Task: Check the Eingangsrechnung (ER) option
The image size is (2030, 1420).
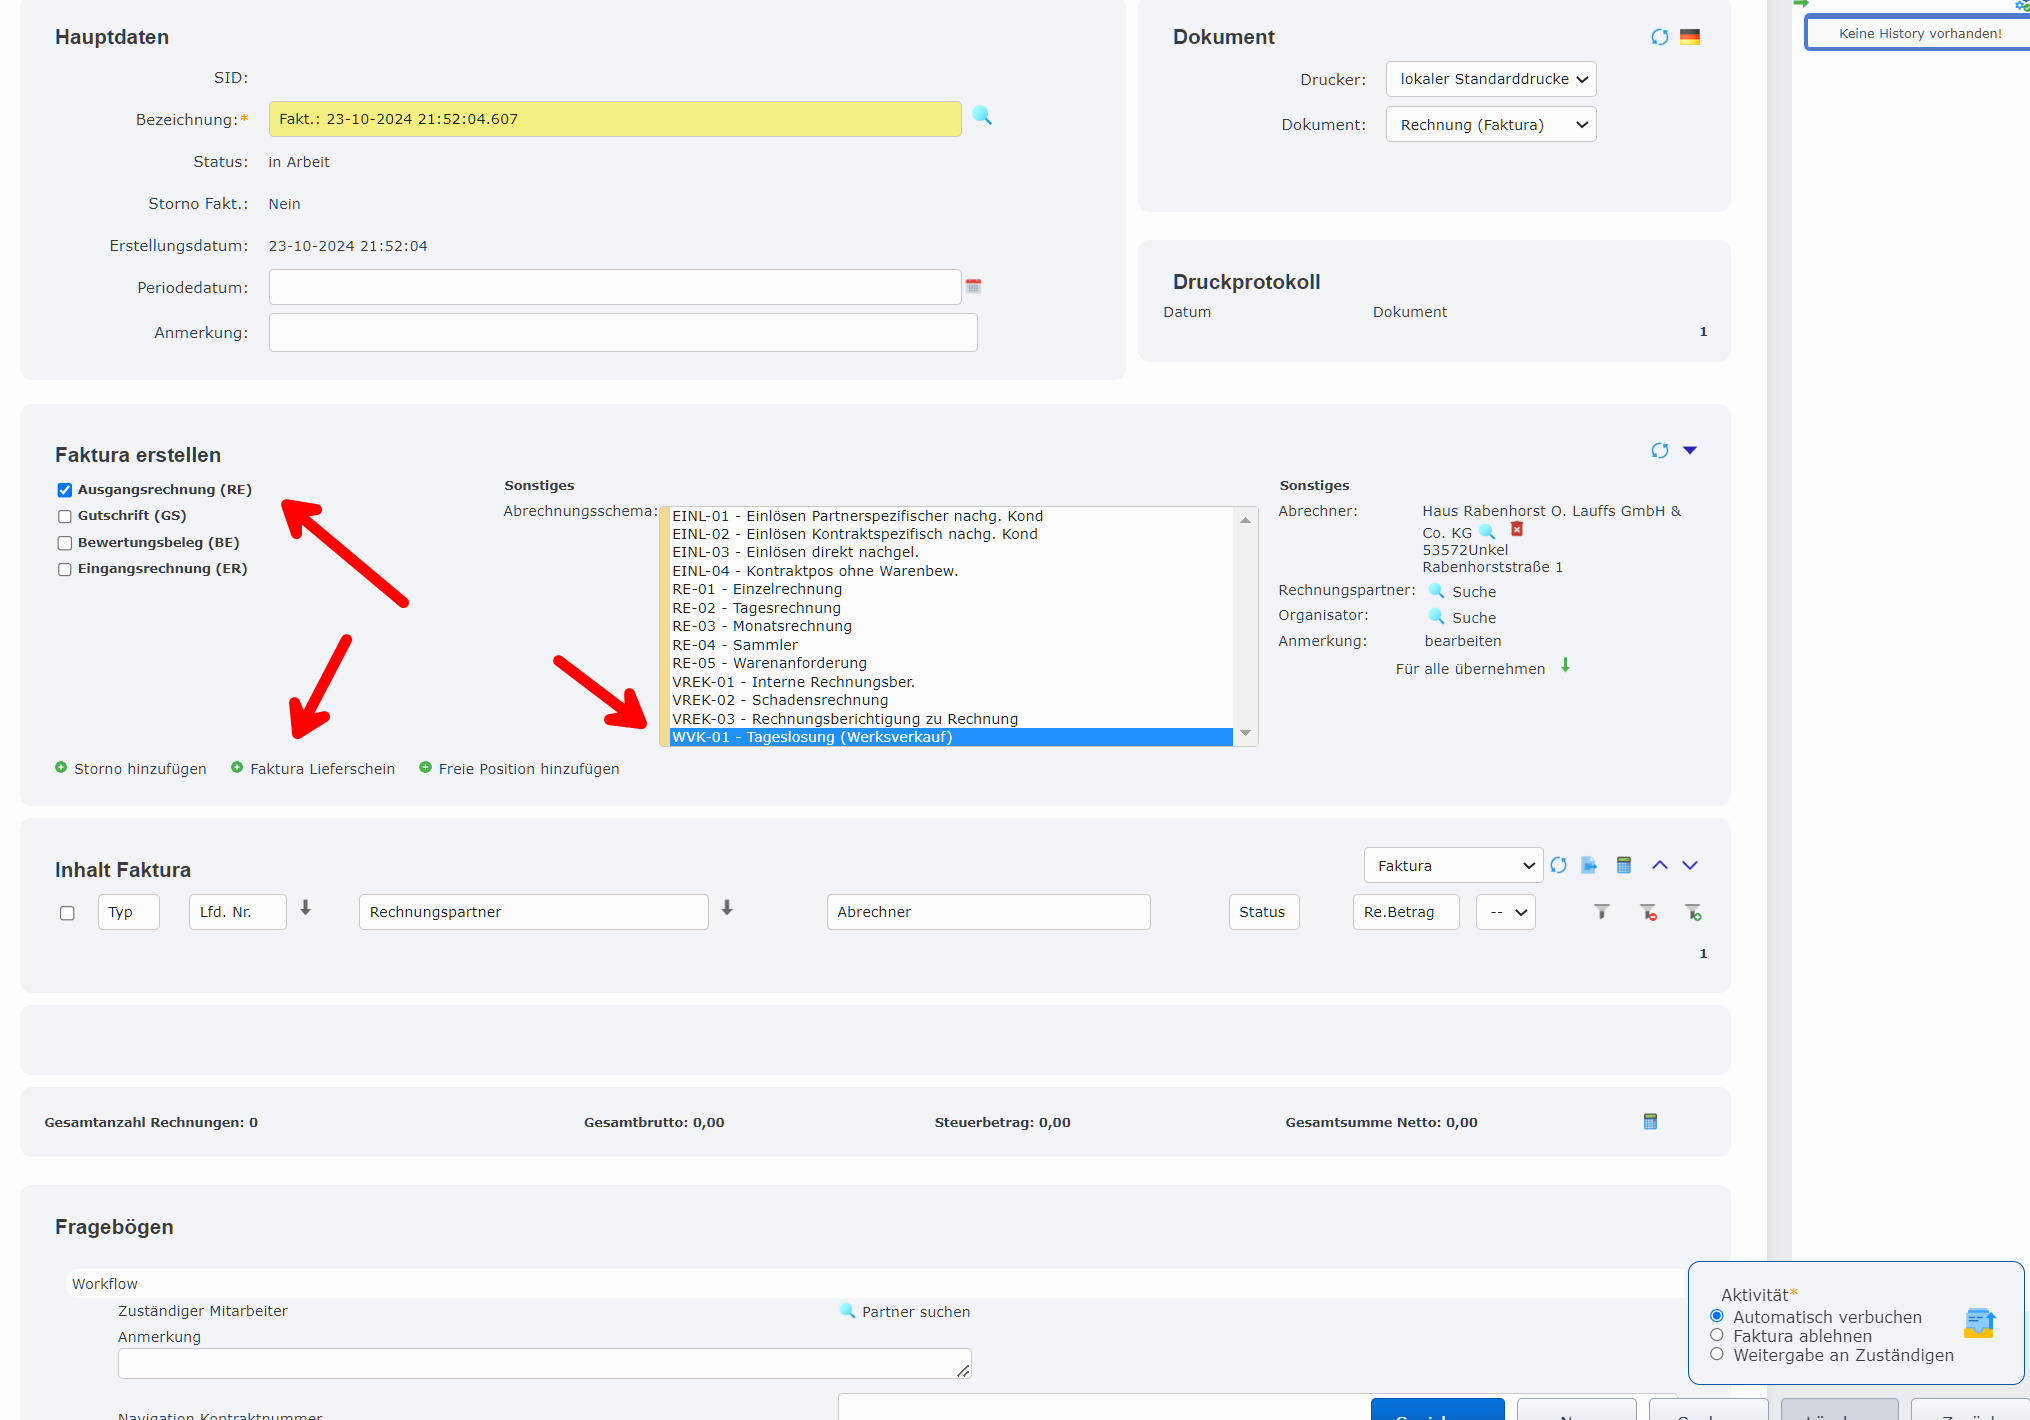Action: [x=64, y=569]
